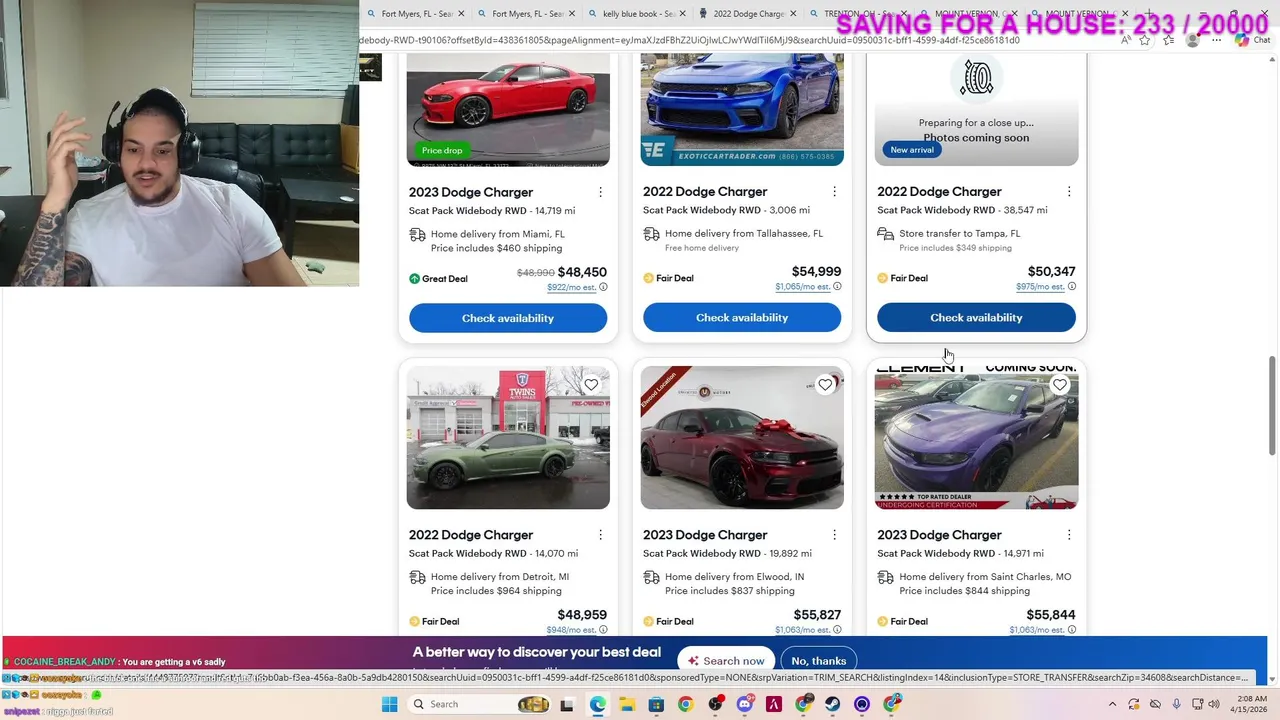
Task: Open Windows Start menu
Action: tap(389, 704)
